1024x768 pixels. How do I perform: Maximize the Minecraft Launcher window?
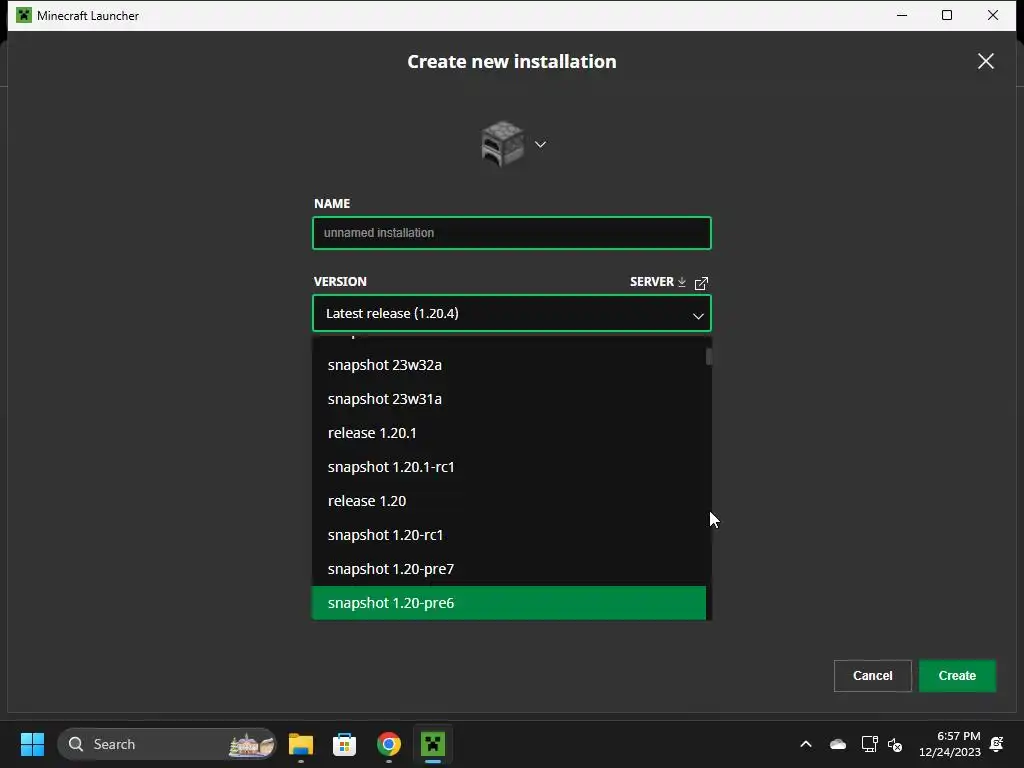tap(947, 15)
